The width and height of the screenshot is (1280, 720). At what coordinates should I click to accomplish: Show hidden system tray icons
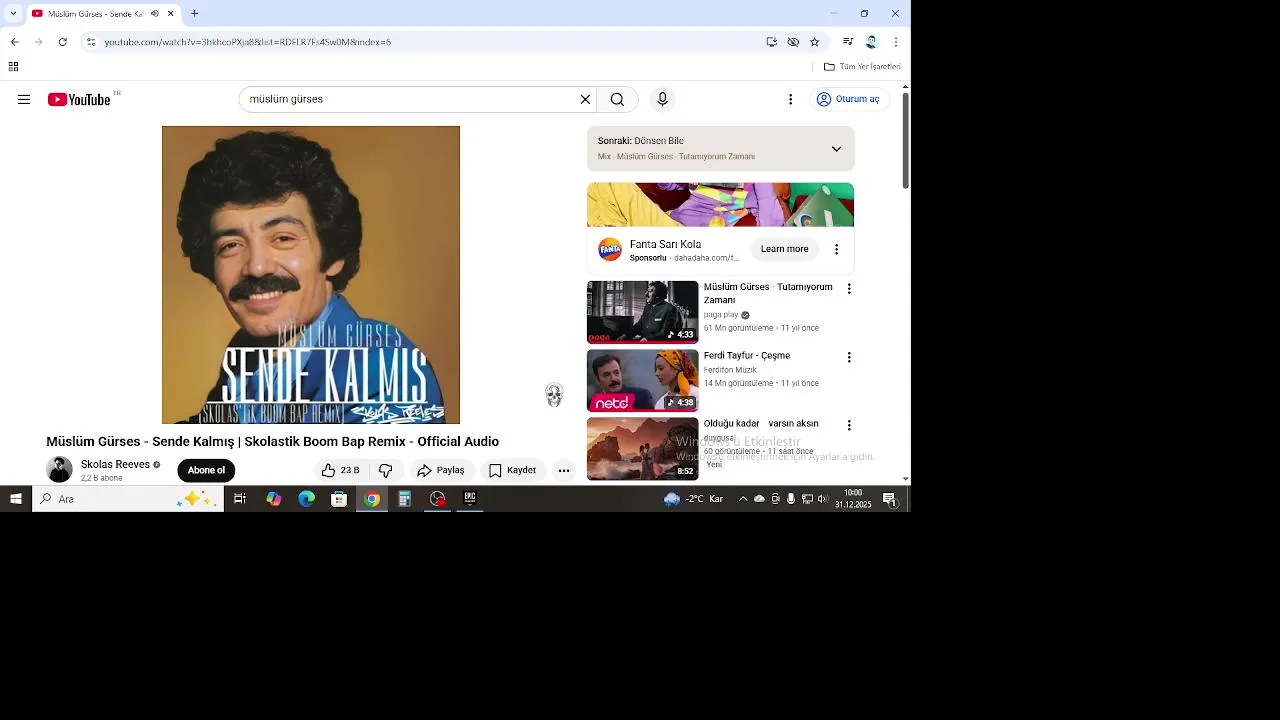coord(742,499)
